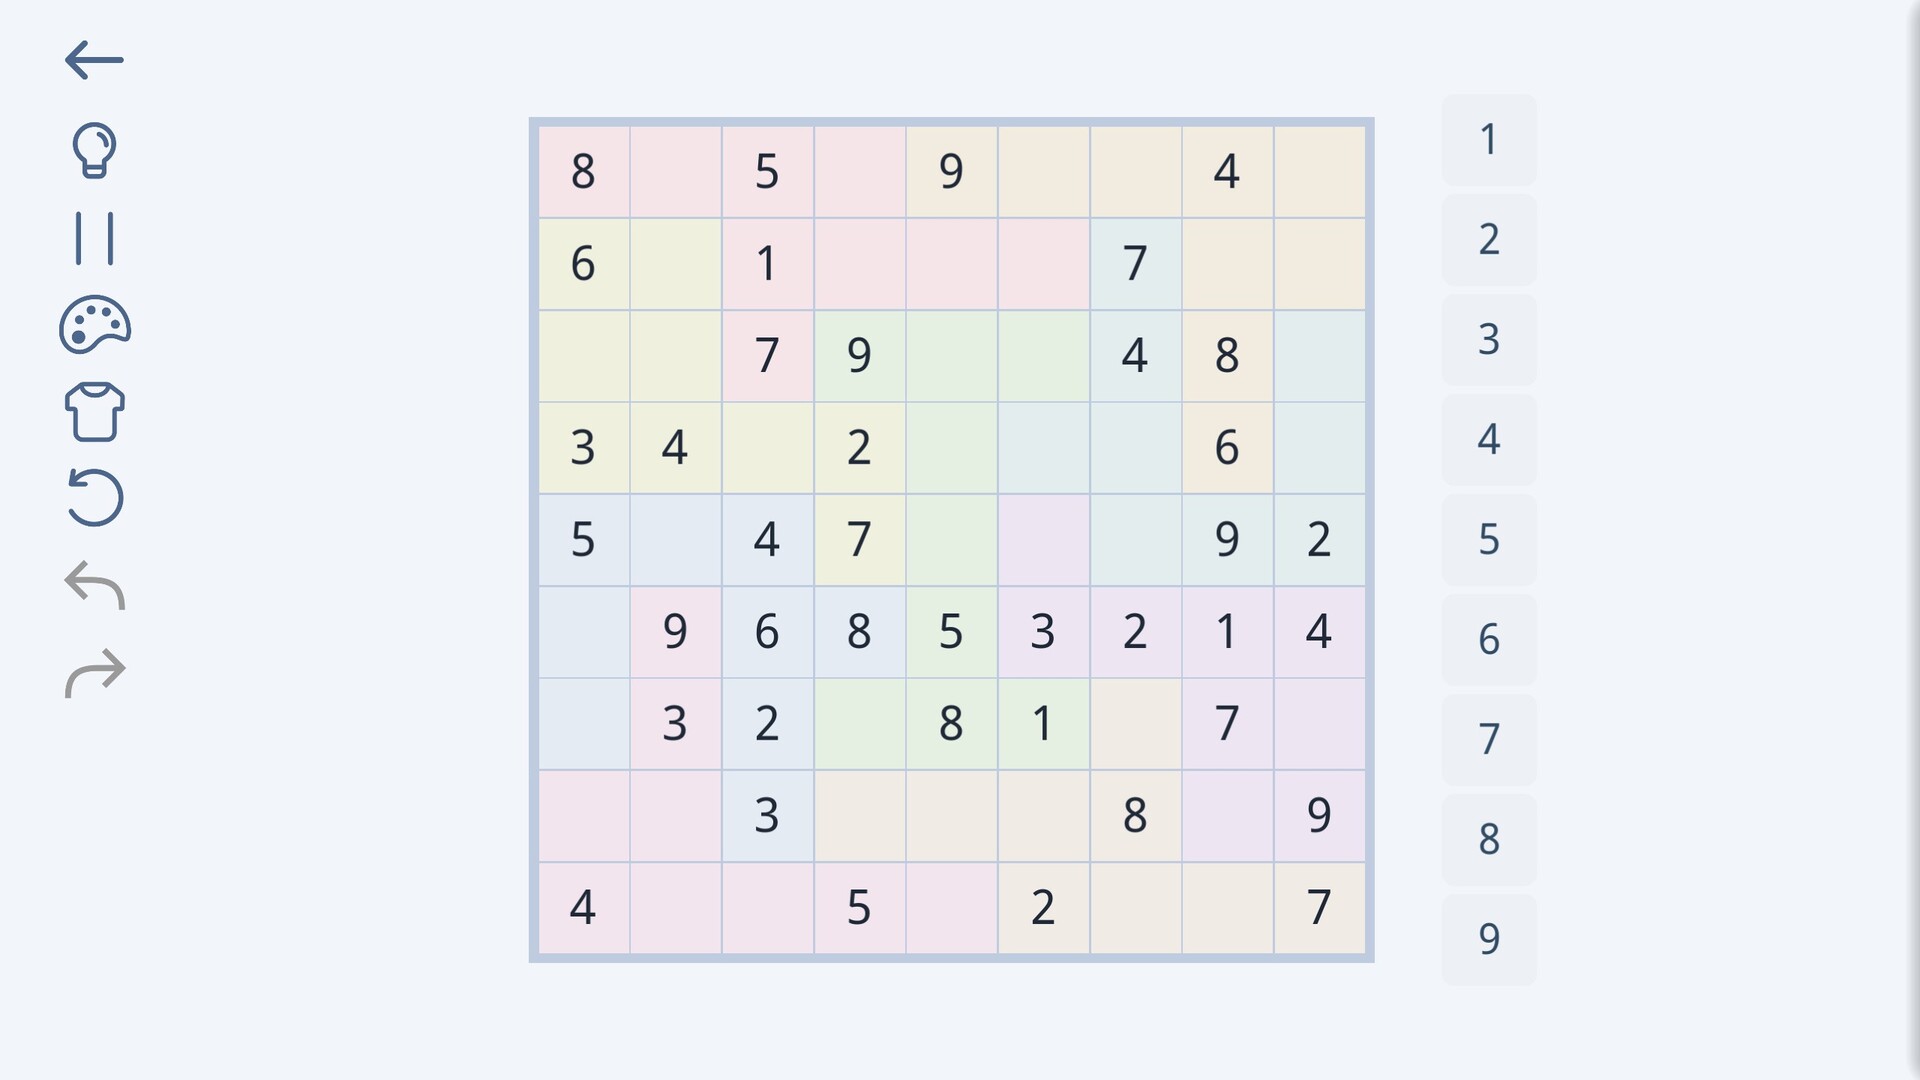This screenshot has width=1920, height=1080.
Task: Select the empty cell between top-row 8 and 5
Action: [675, 172]
